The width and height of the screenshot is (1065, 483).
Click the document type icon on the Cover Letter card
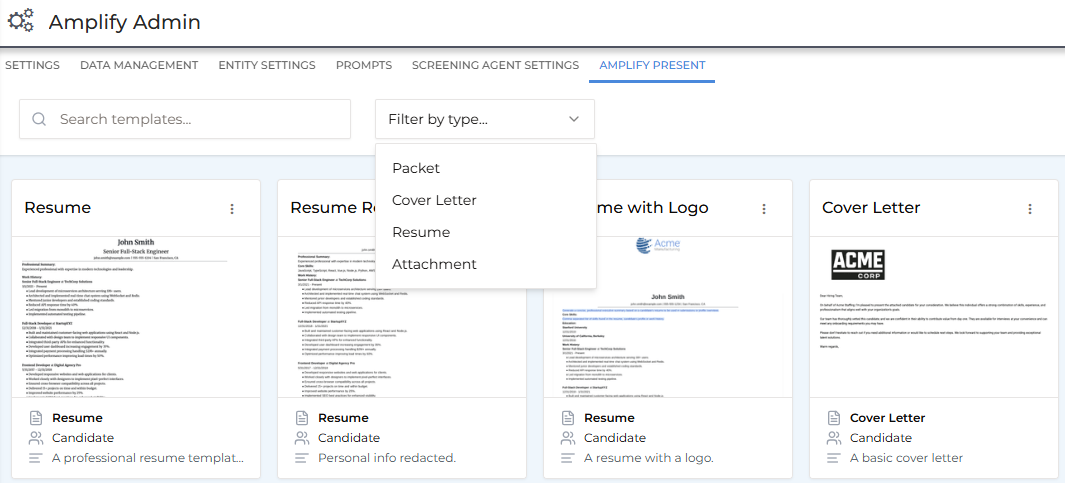pyautogui.click(x=834, y=418)
